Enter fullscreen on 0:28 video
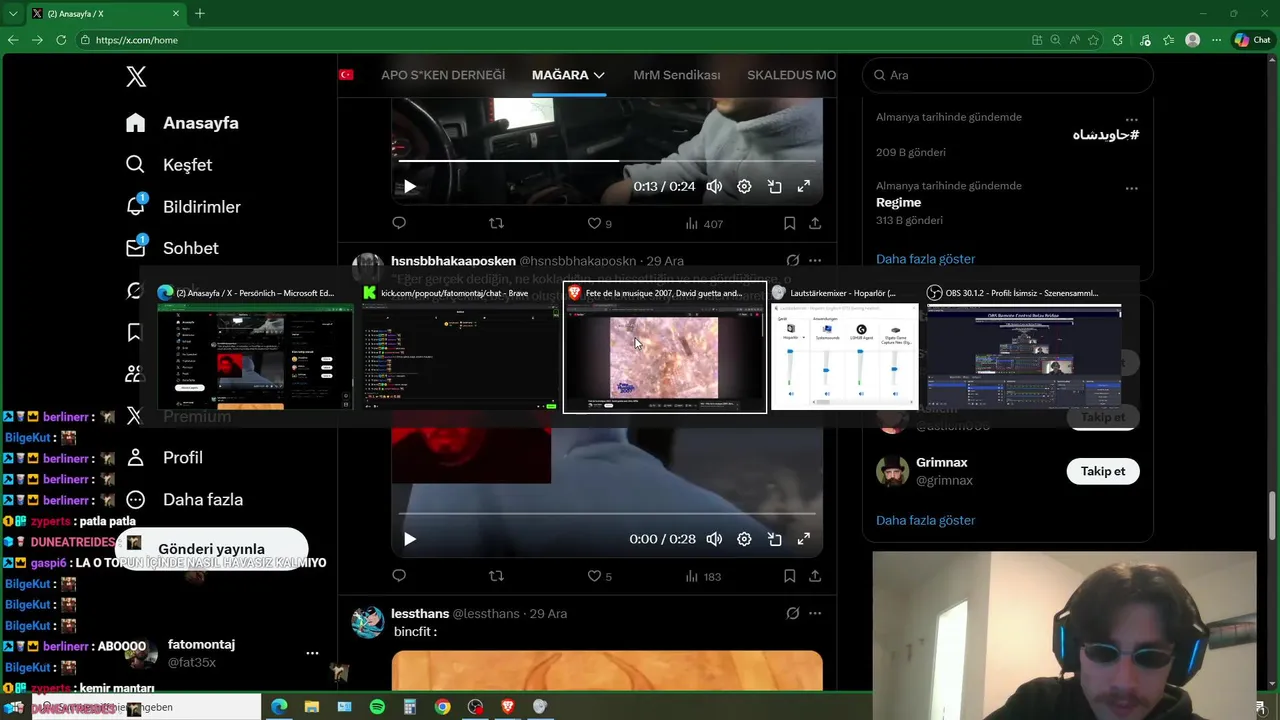Viewport: 1280px width, 720px height. tap(803, 539)
